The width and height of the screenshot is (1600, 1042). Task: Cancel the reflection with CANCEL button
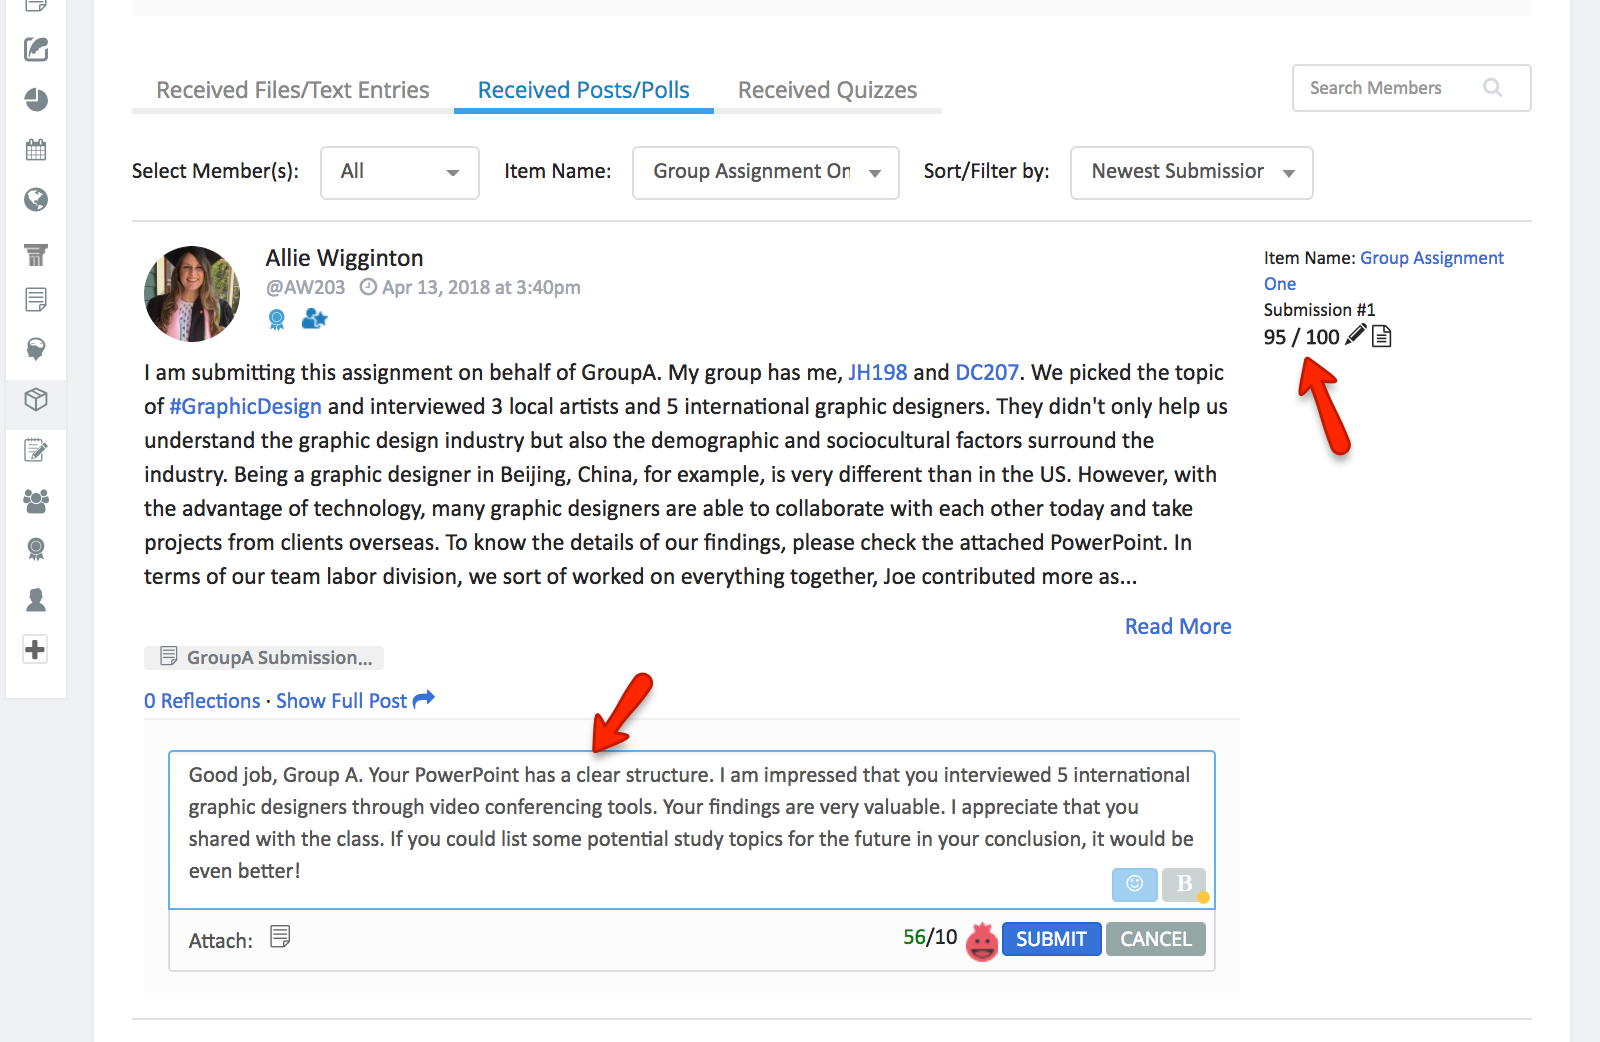tap(1156, 939)
